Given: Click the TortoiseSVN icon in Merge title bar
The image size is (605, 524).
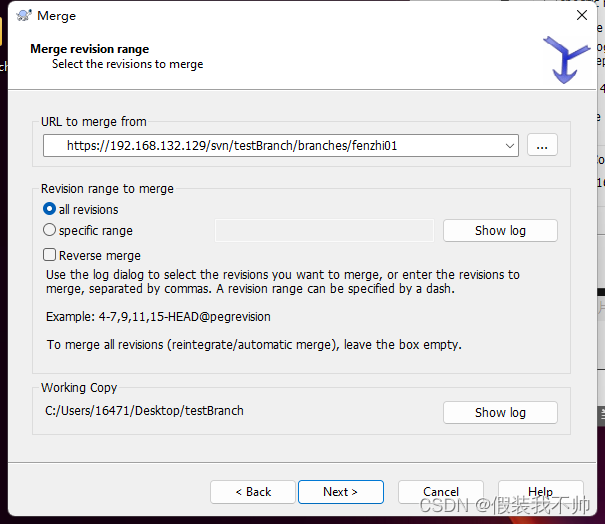Looking at the screenshot, I should coord(24,15).
